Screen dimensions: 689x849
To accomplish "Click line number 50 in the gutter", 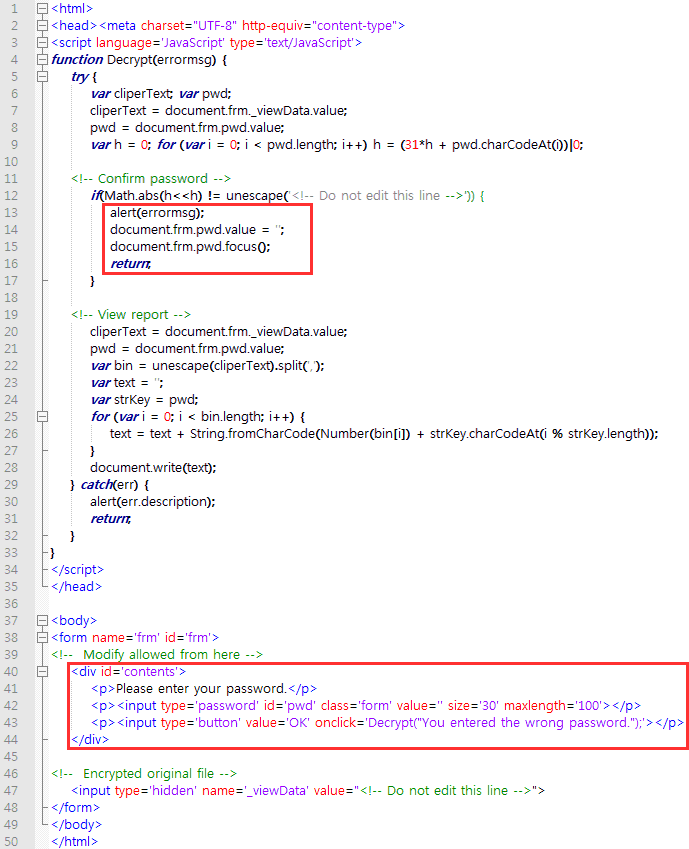I will tap(11, 841).
